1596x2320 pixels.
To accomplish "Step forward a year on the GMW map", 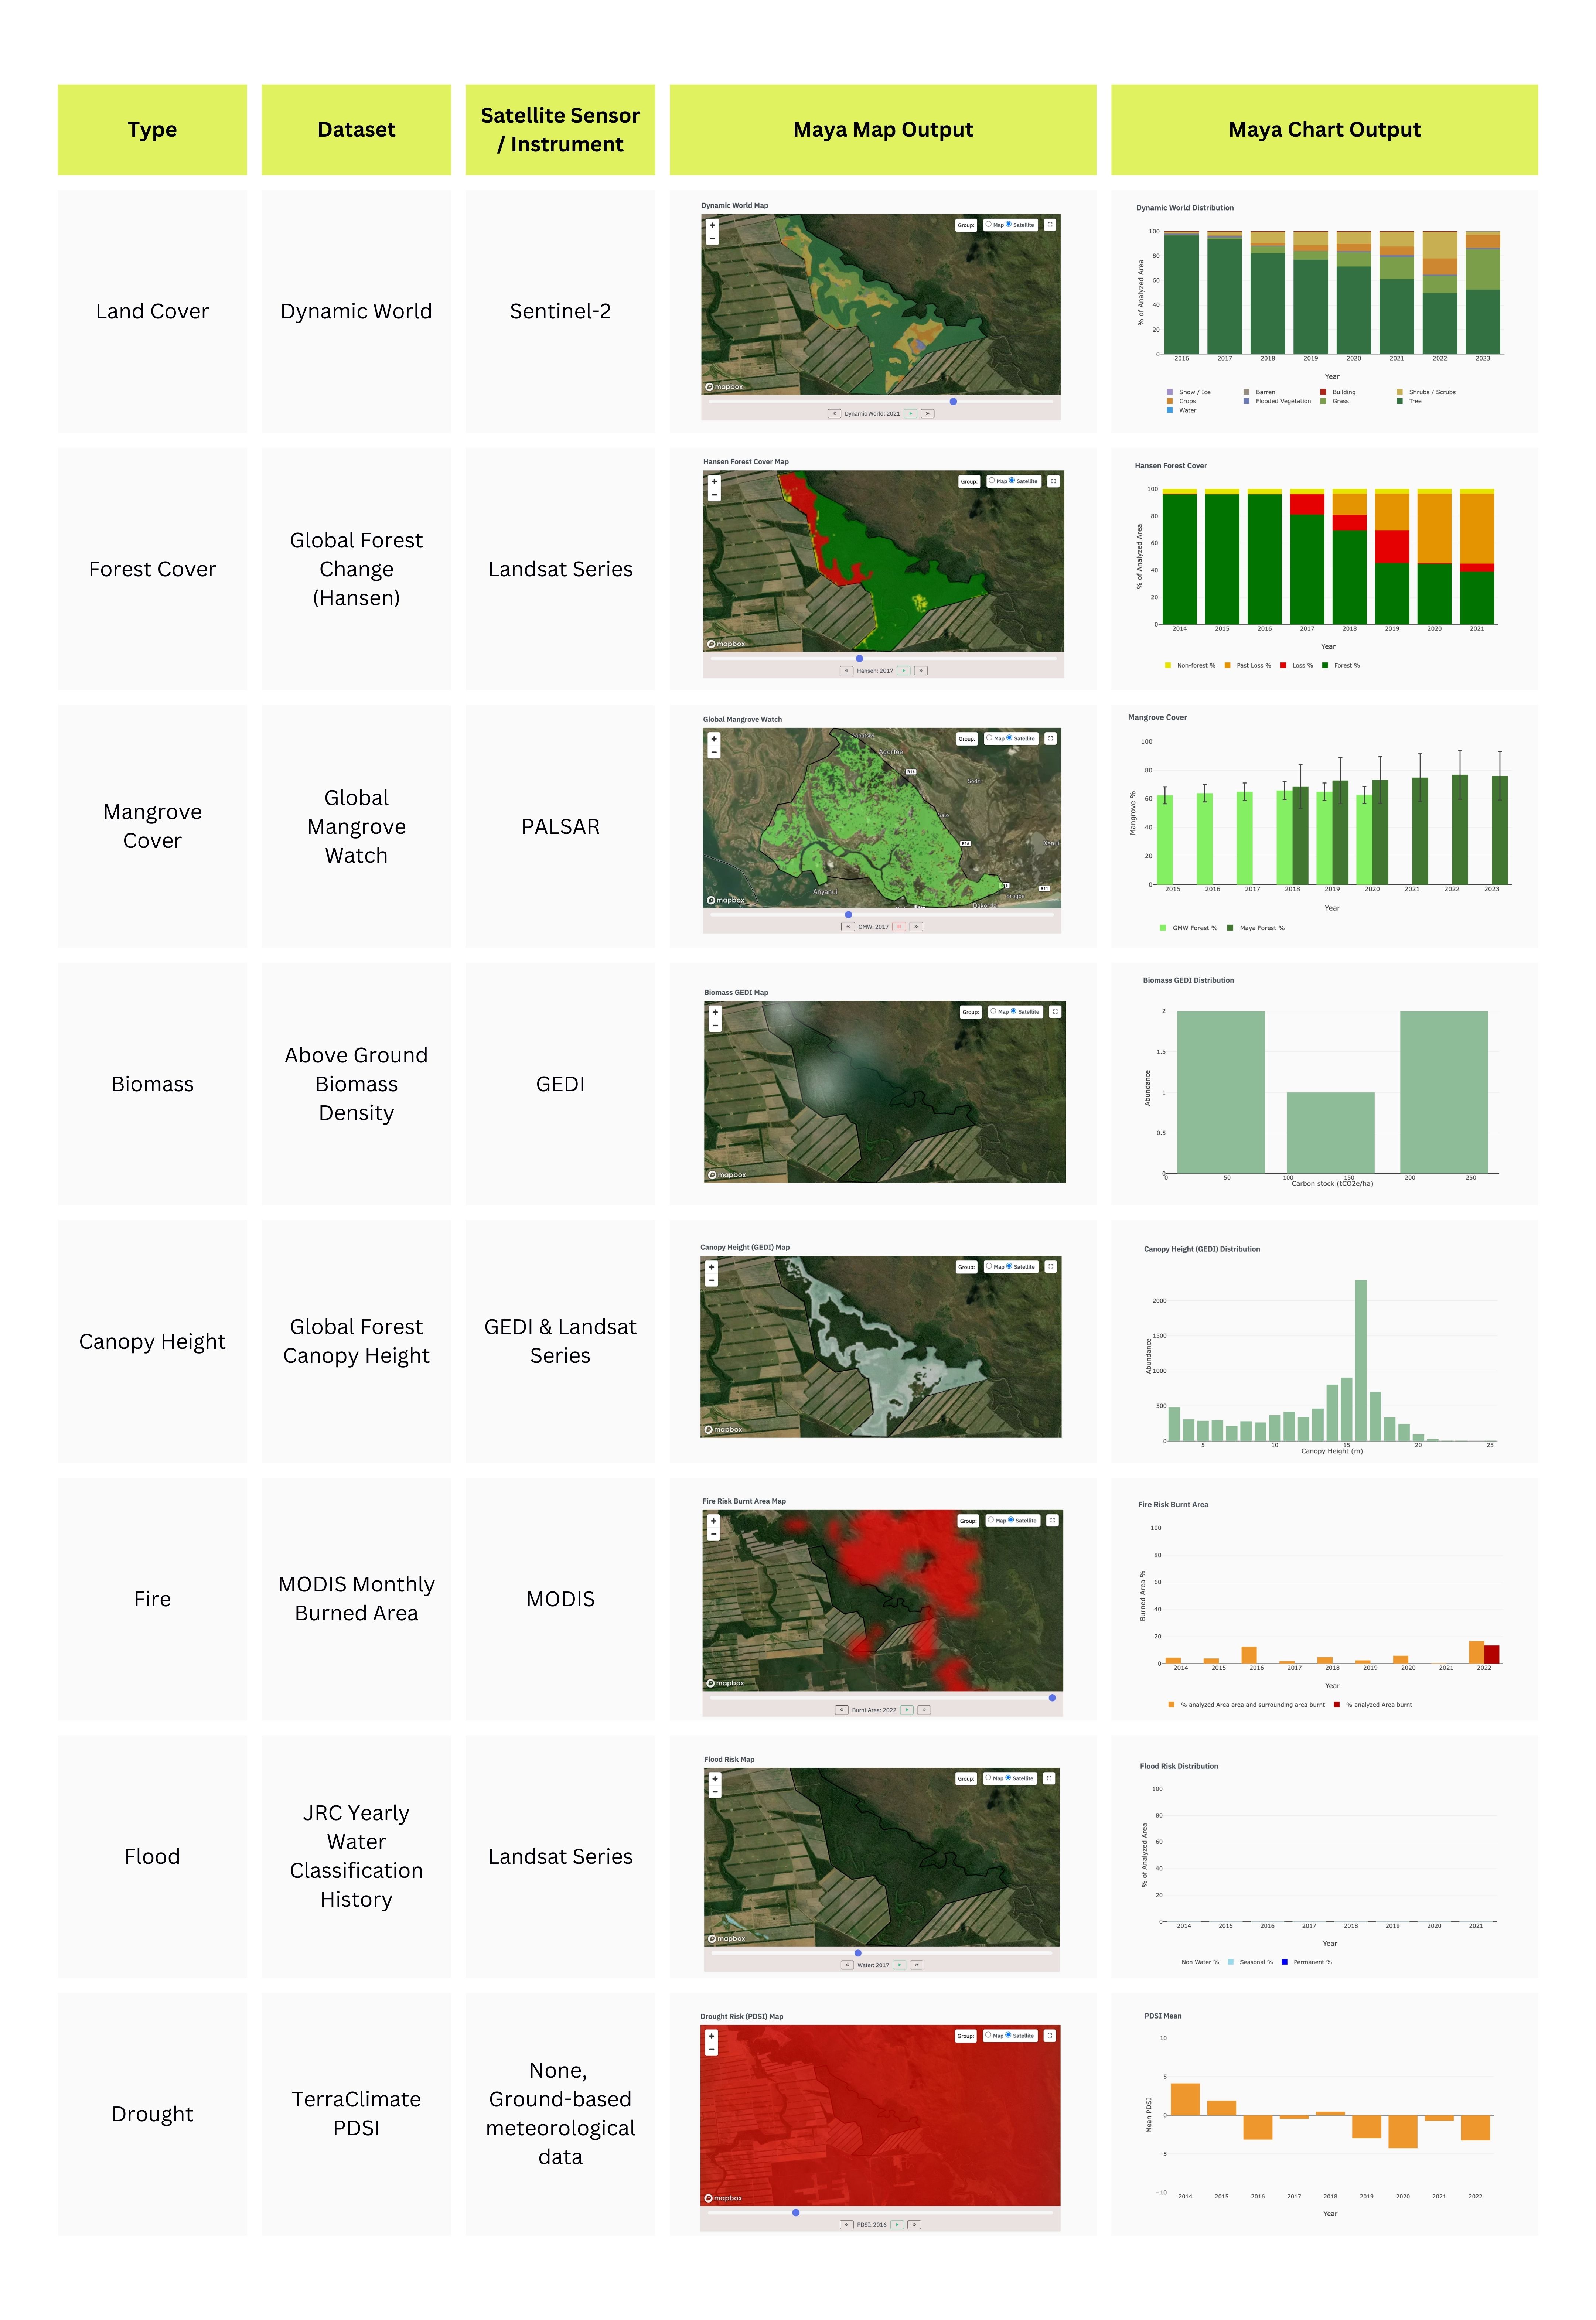I will [916, 926].
